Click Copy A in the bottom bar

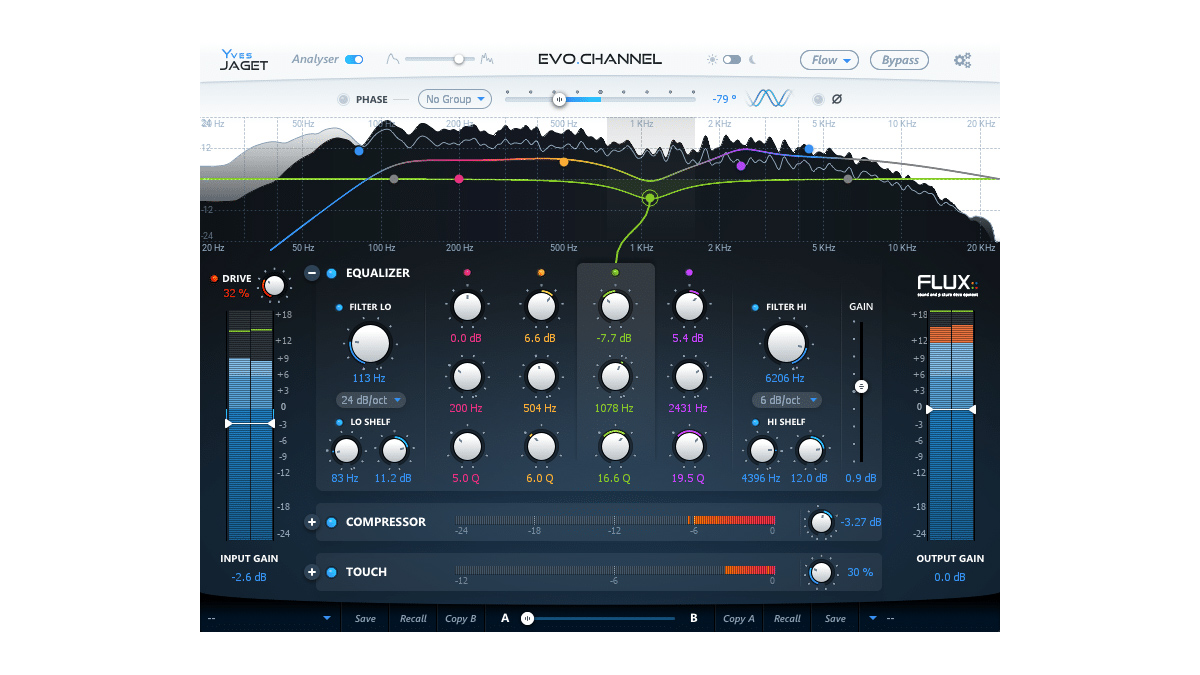(739, 618)
